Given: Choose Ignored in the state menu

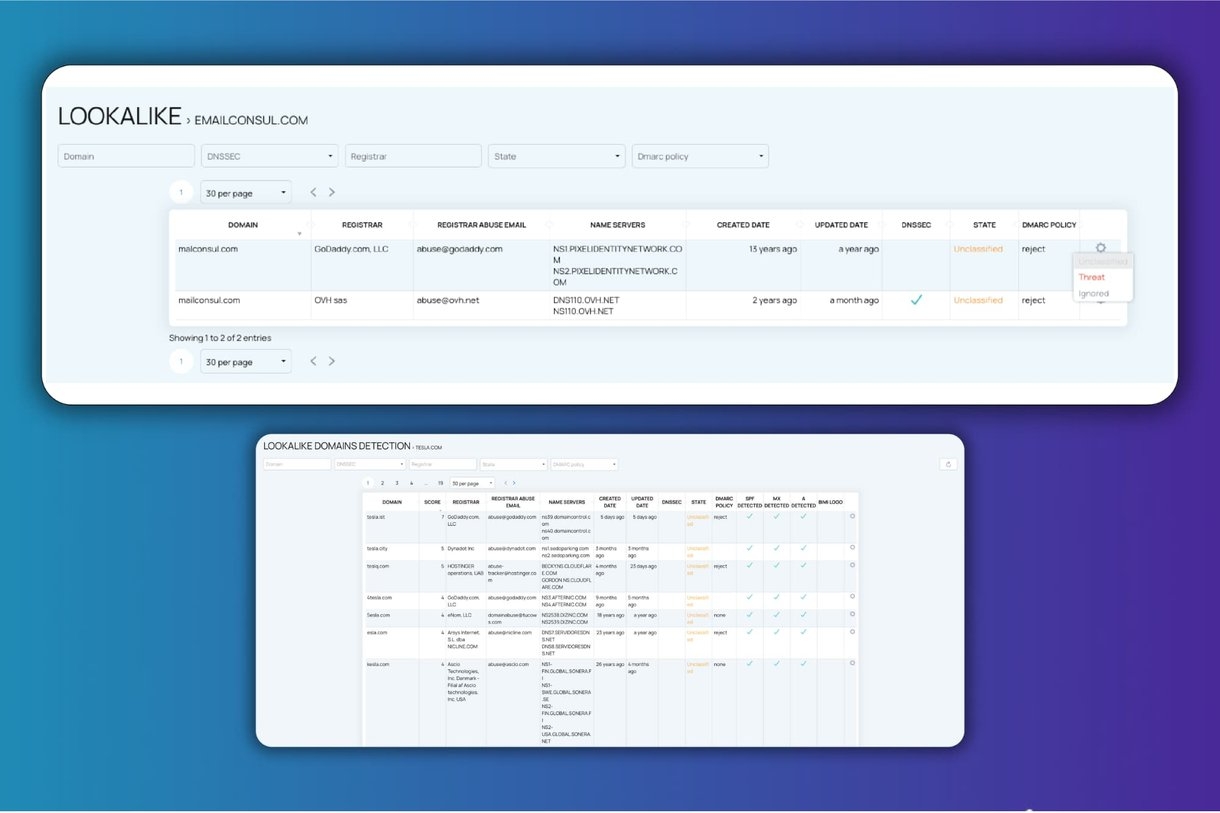Looking at the screenshot, I should (1092, 293).
